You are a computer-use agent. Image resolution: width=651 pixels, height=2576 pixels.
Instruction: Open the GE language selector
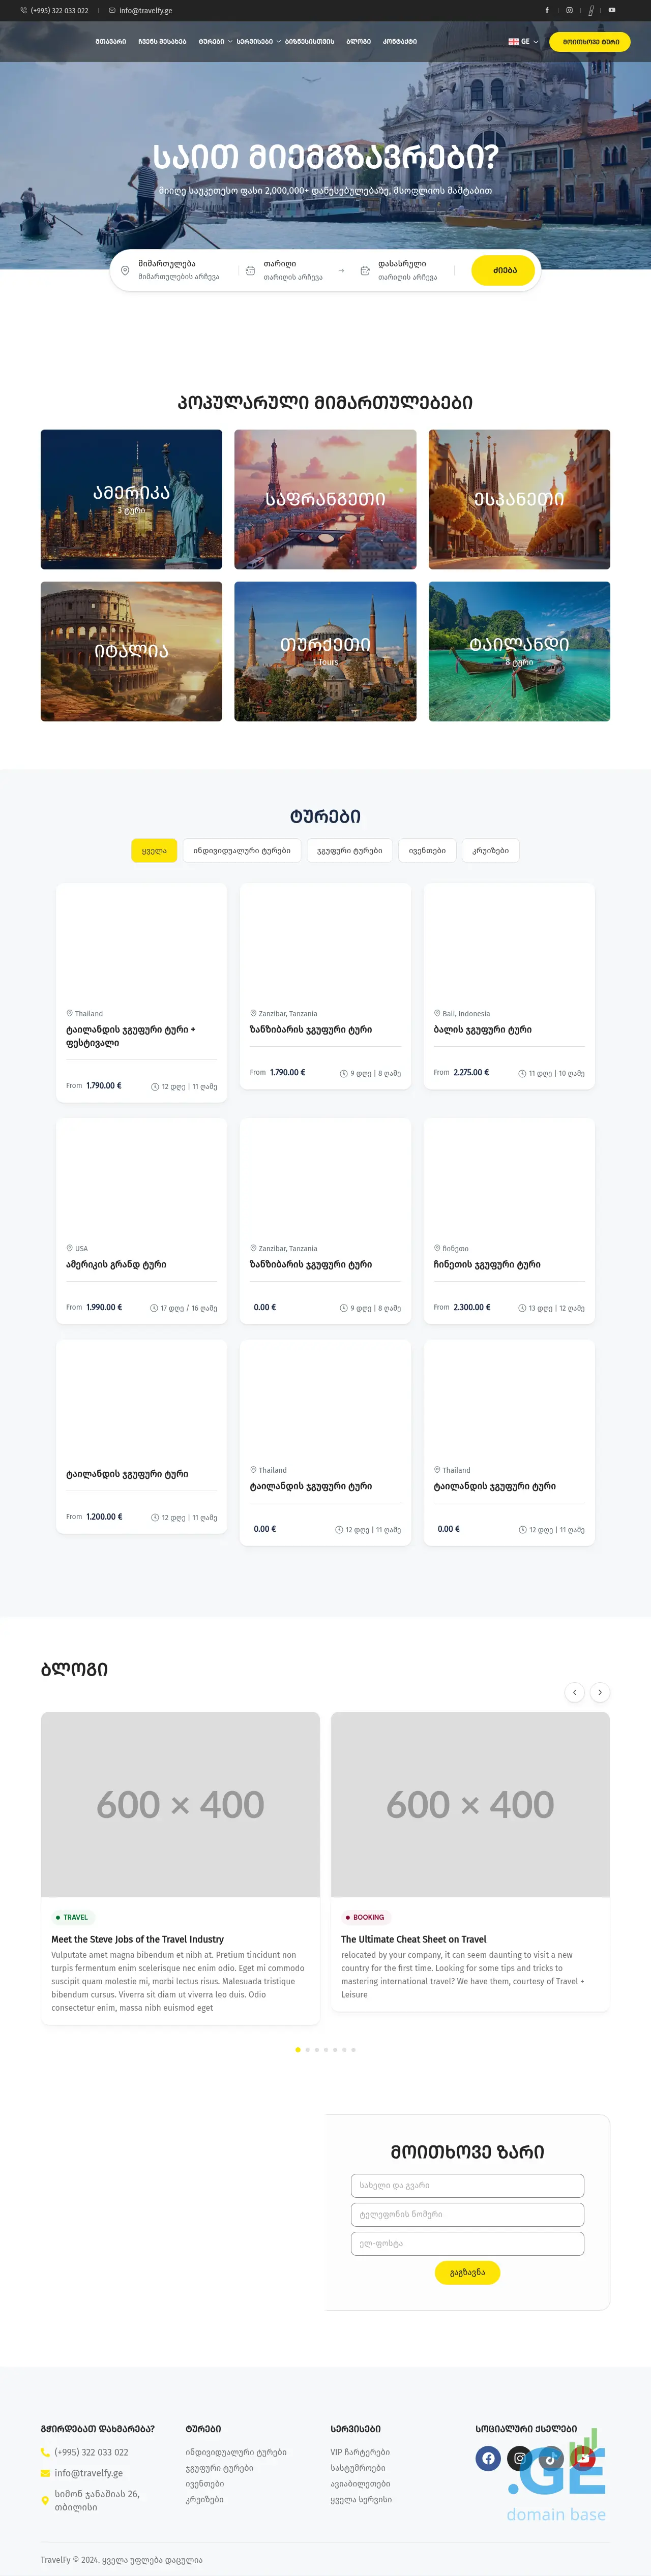523,42
